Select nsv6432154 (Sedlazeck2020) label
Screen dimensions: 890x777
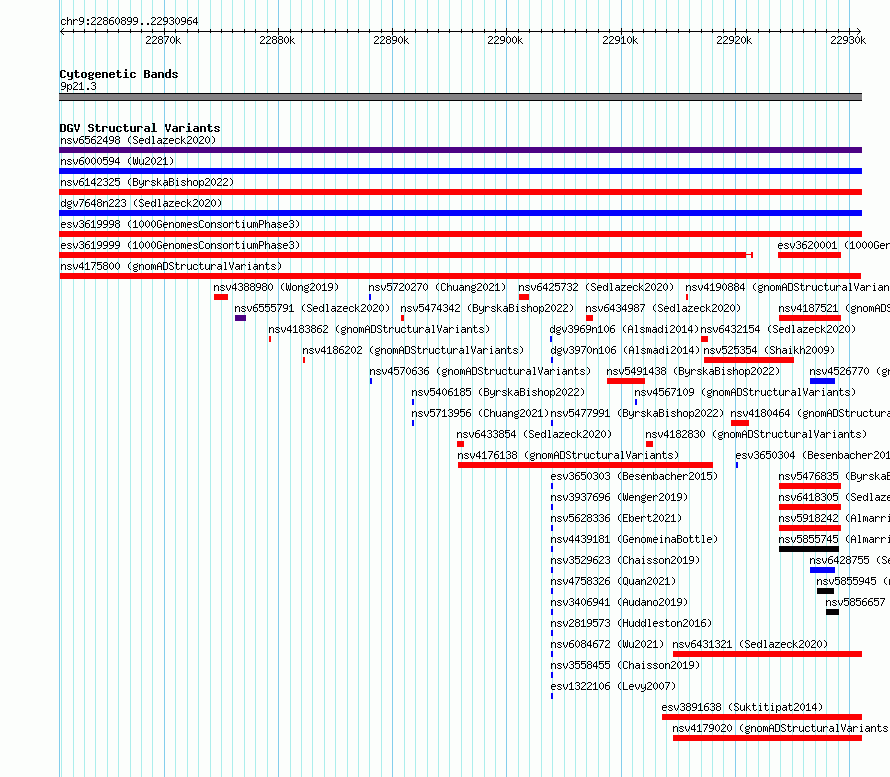[778, 329]
